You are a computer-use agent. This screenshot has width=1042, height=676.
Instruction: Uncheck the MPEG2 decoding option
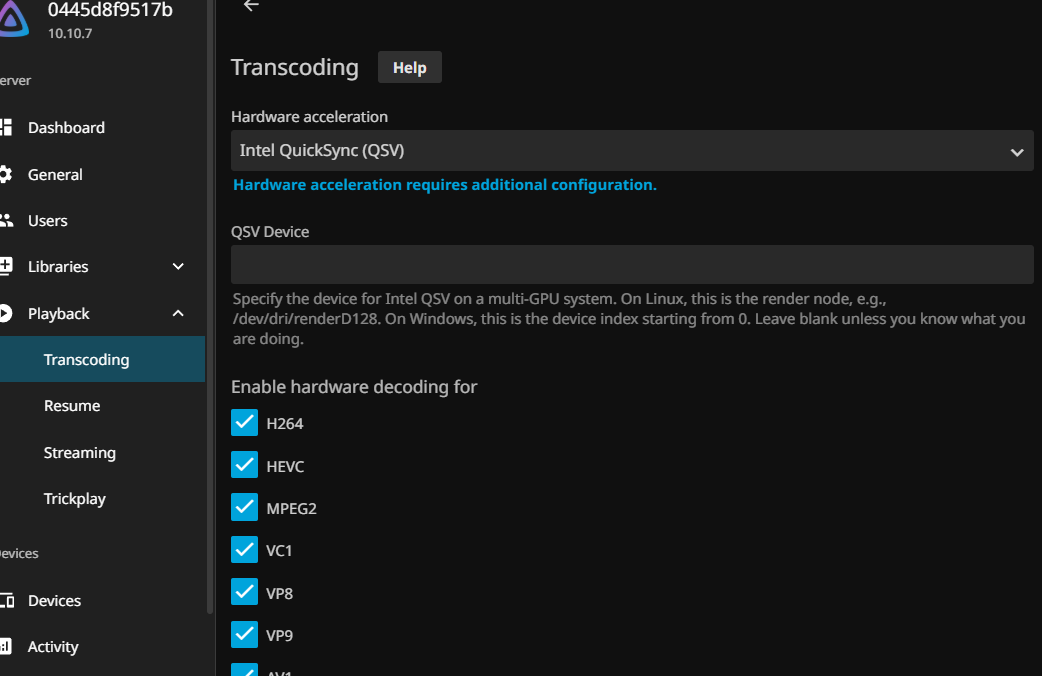click(244, 507)
